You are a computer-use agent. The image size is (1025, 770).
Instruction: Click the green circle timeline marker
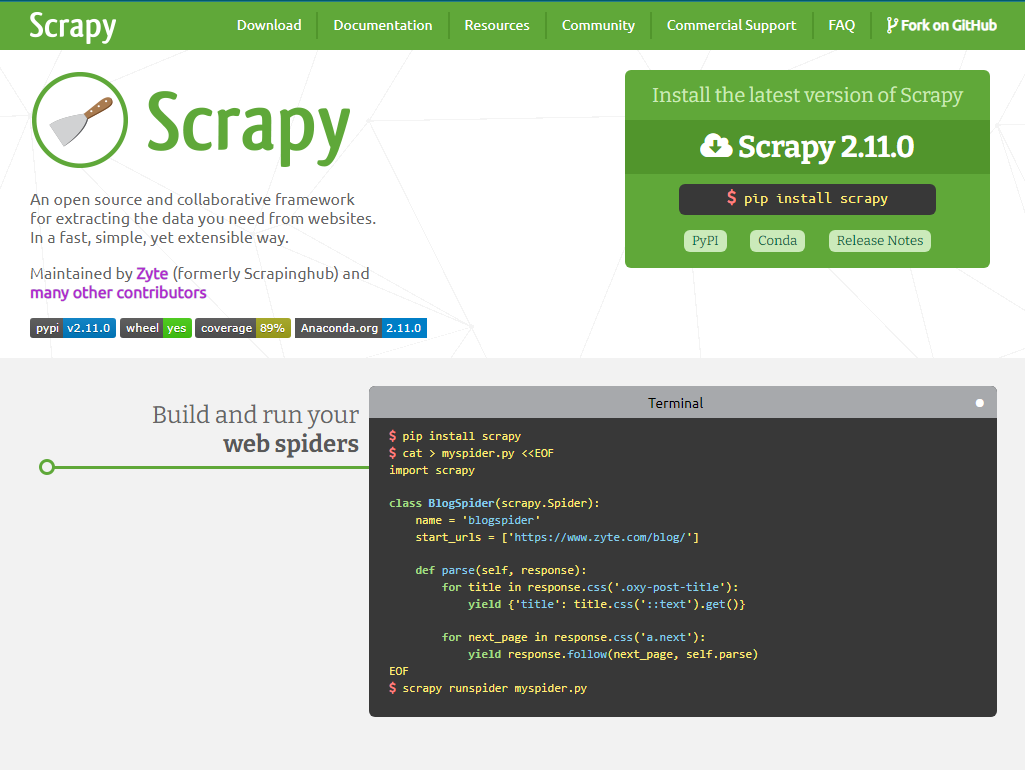(47, 467)
